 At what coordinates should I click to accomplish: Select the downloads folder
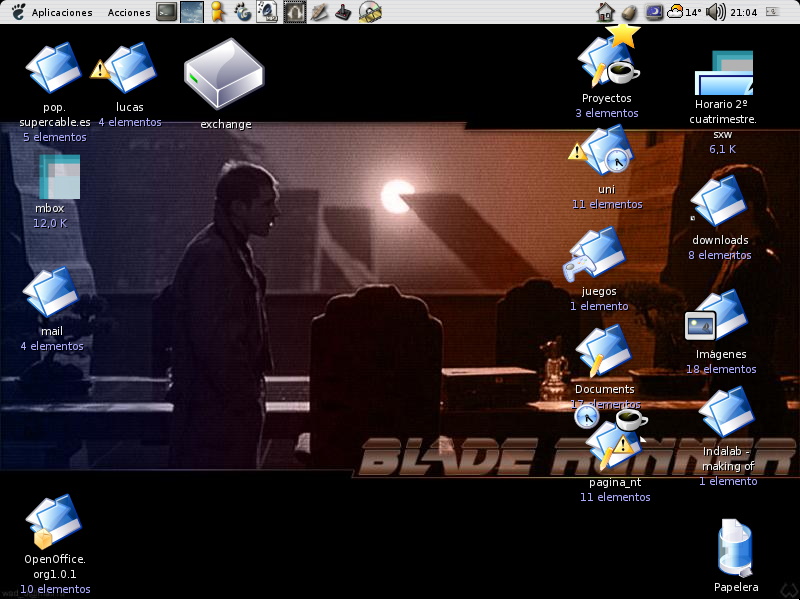tap(719, 201)
